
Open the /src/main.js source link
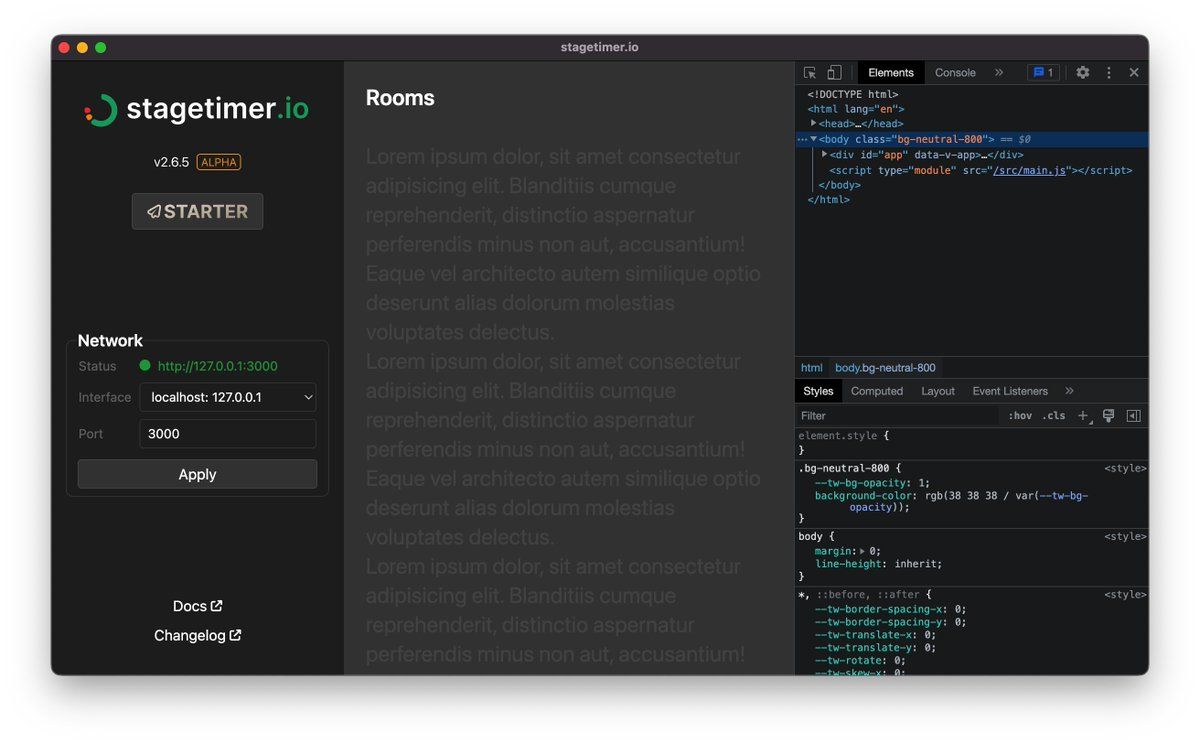[x=1029, y=170]
